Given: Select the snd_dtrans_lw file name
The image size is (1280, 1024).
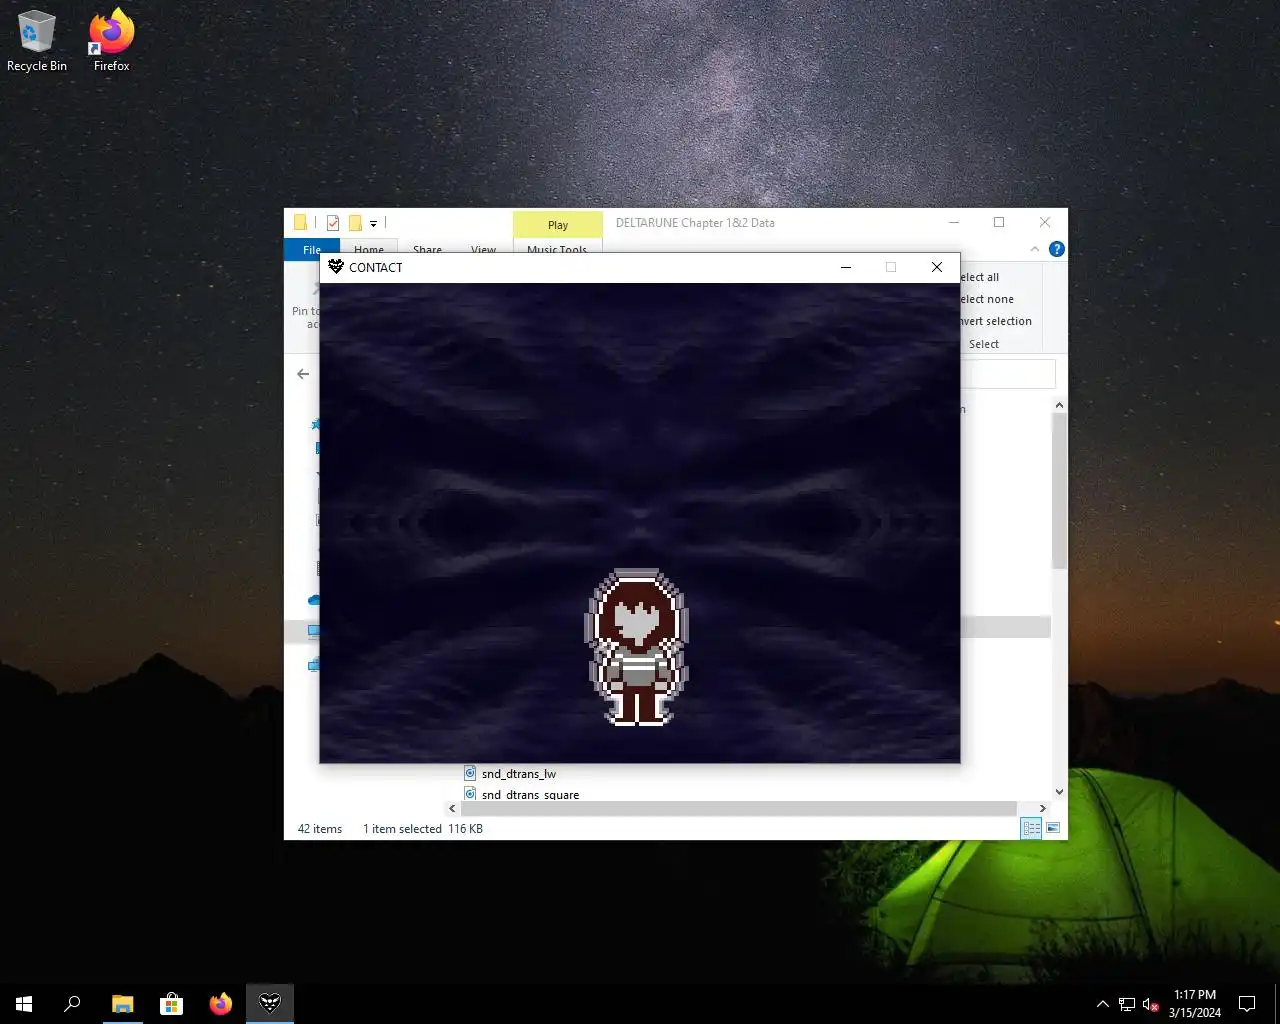Looking at the screenshot, I should (x=519, y=773).
